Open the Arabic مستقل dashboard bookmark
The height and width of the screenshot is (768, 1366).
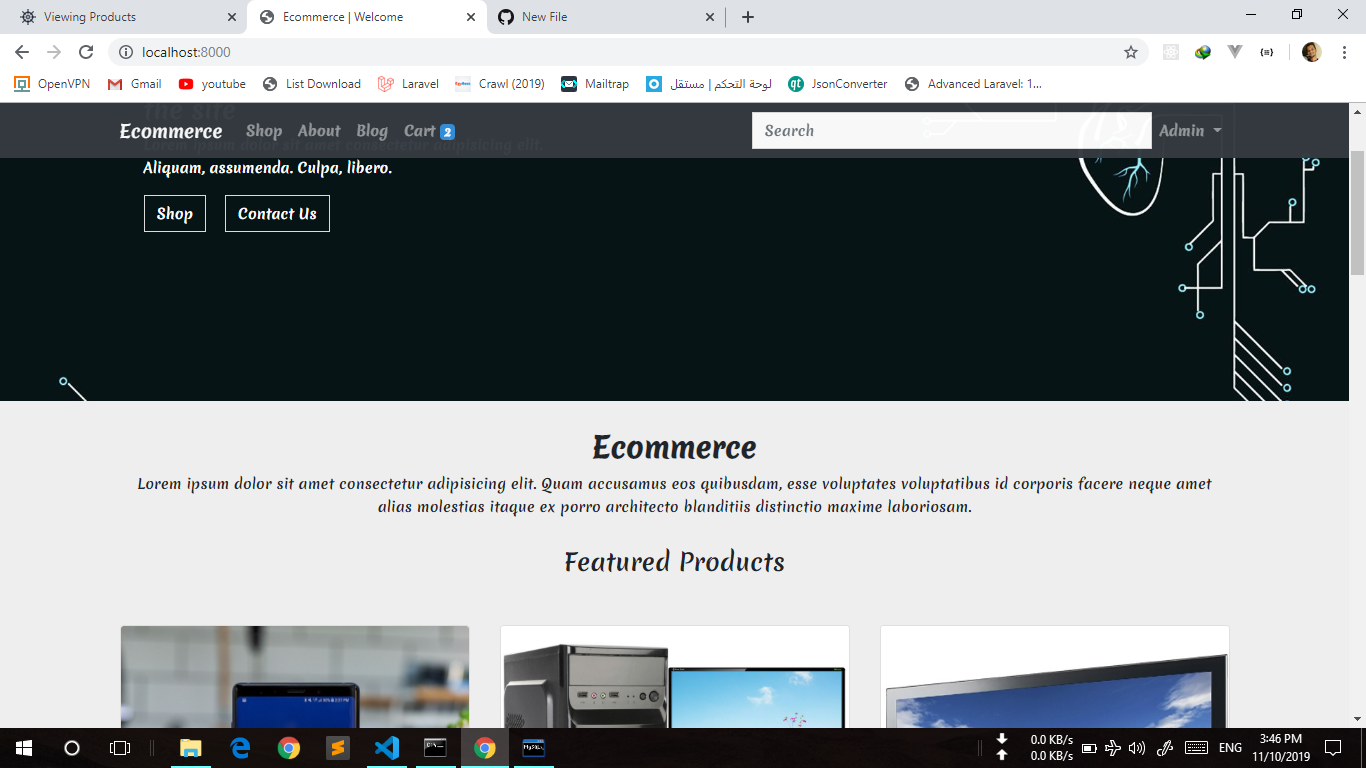pyautogui.click(x=709, y=84)
